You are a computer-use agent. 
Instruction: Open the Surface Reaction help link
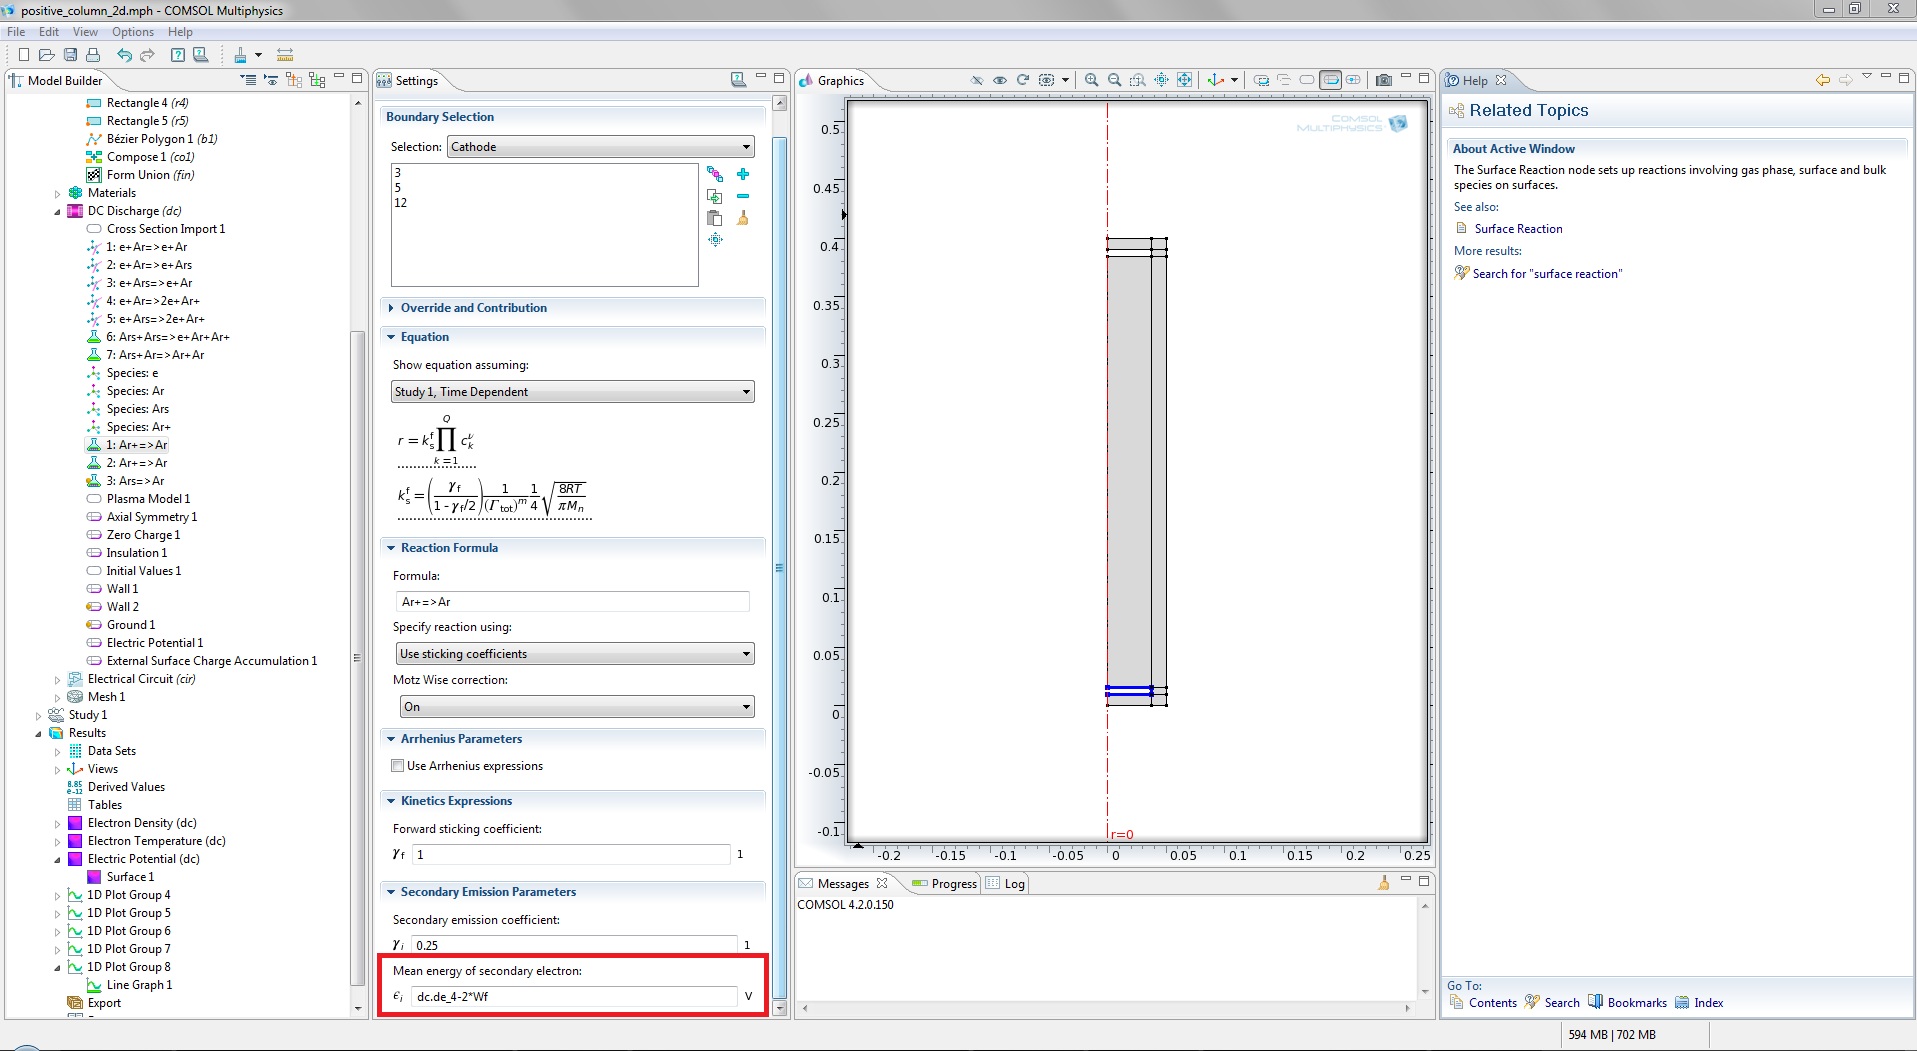point(1517,229)
